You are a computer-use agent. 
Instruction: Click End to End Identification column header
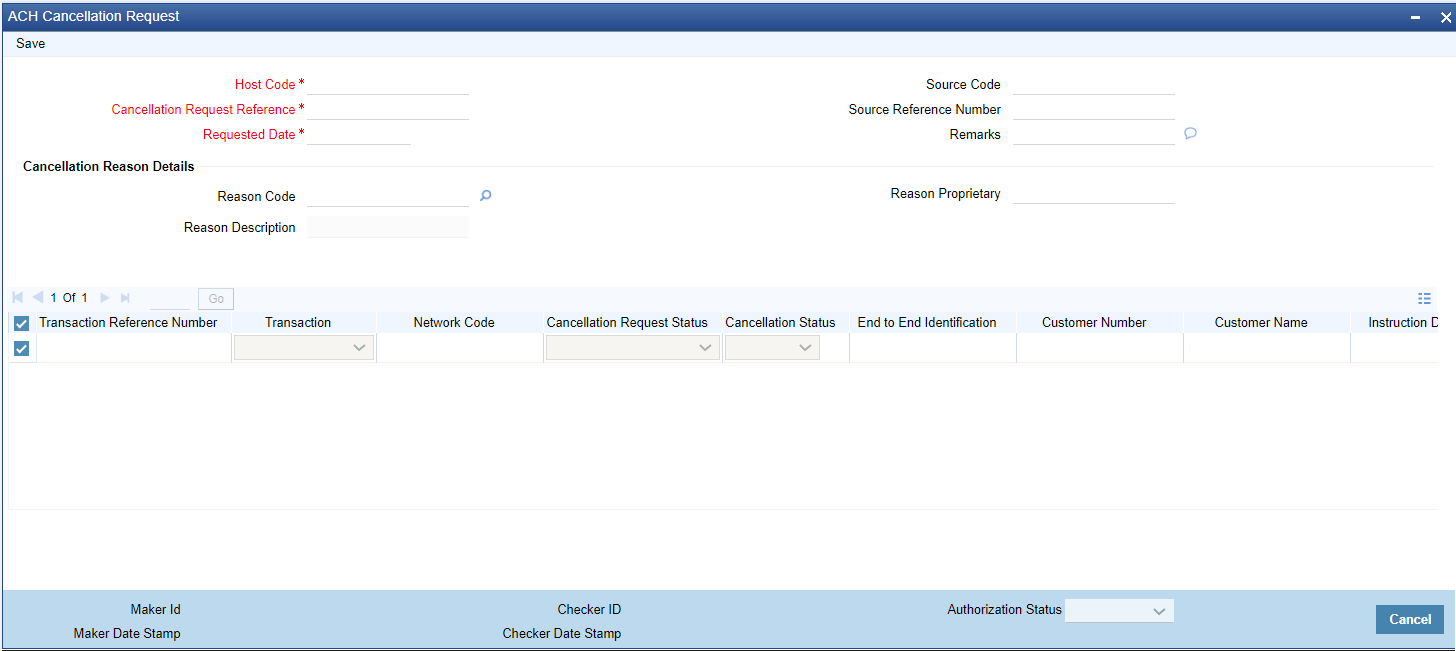[927, 322]
